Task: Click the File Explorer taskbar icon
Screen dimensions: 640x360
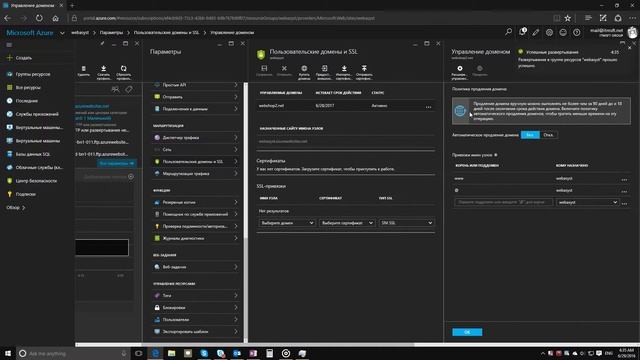Action: [x=171, y=353]
